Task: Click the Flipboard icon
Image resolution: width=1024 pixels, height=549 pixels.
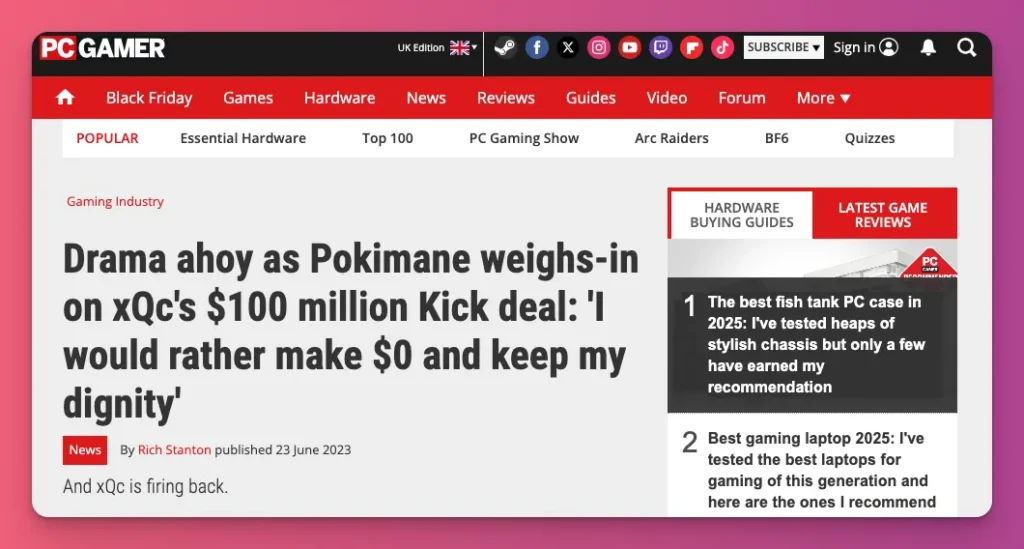Action: click(x=691, y=47)
